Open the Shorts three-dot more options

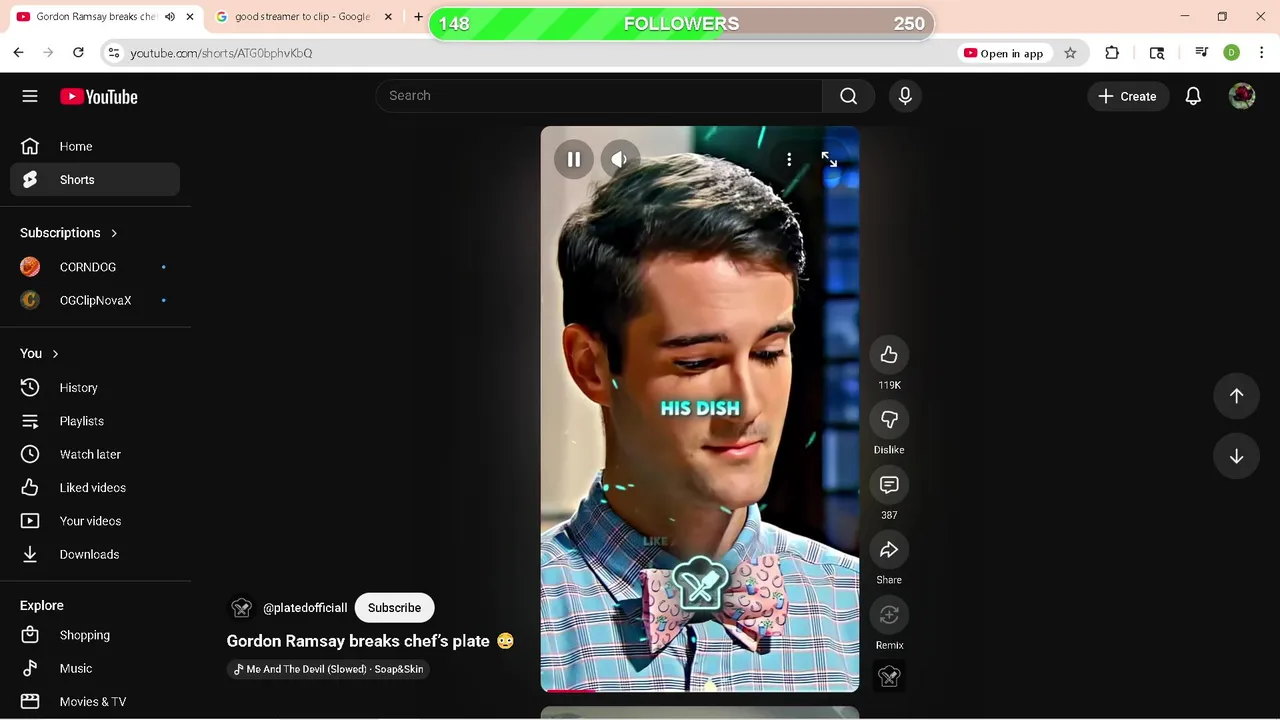point(789,159)
